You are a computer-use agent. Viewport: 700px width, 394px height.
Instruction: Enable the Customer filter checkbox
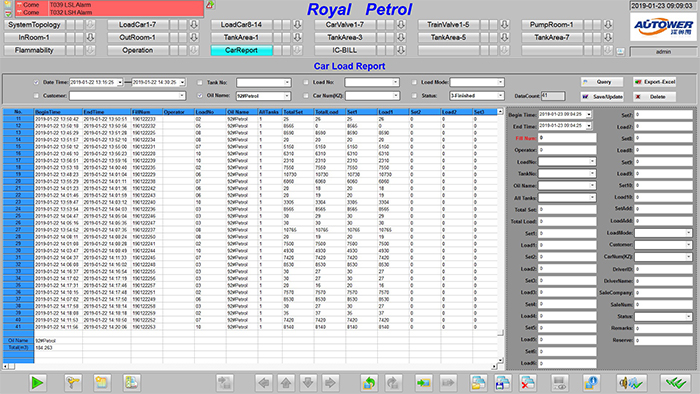36,95
